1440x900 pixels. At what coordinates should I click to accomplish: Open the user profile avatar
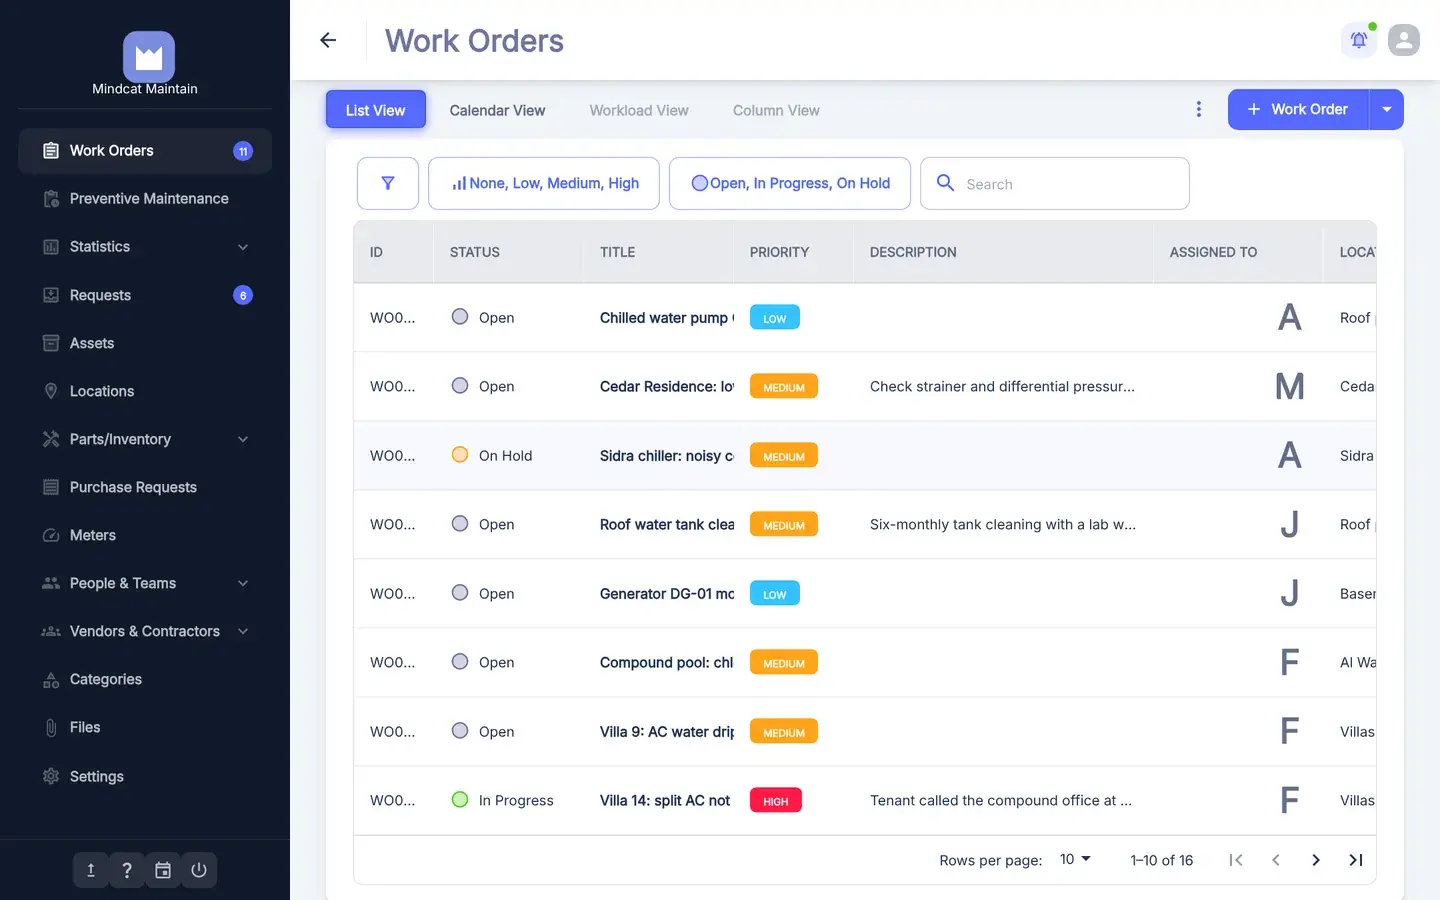(1404, 40)
